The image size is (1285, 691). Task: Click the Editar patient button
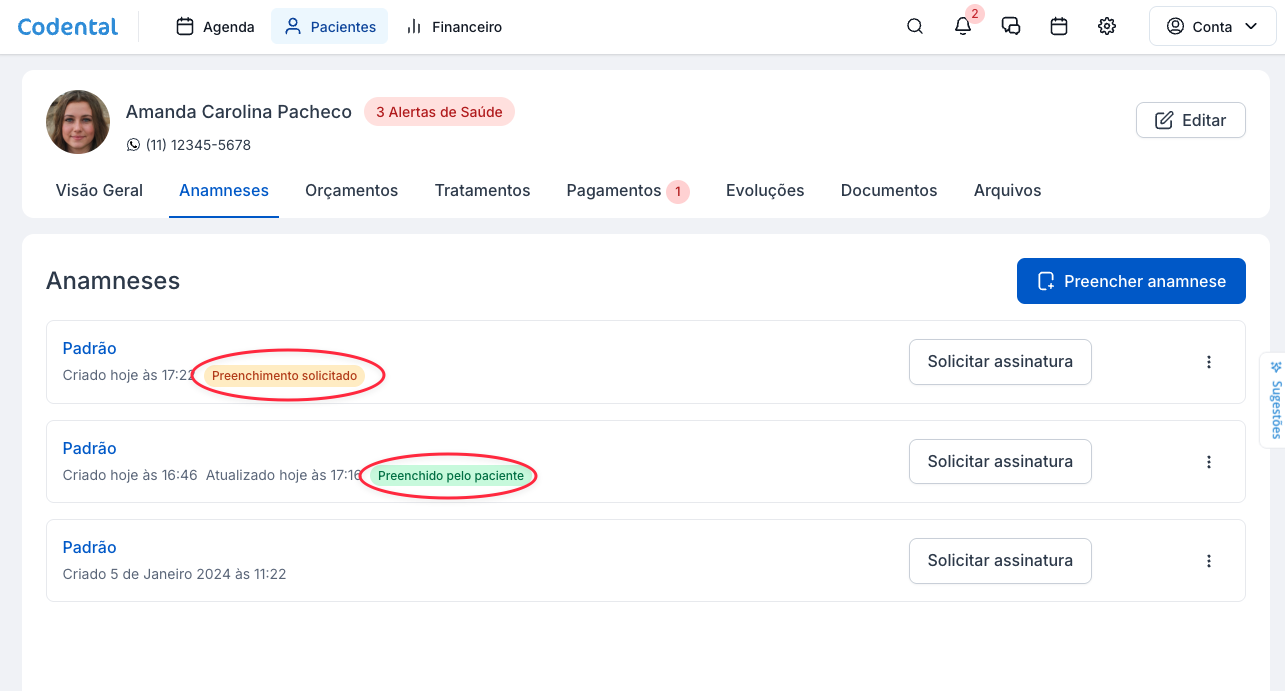point(1190,120)
